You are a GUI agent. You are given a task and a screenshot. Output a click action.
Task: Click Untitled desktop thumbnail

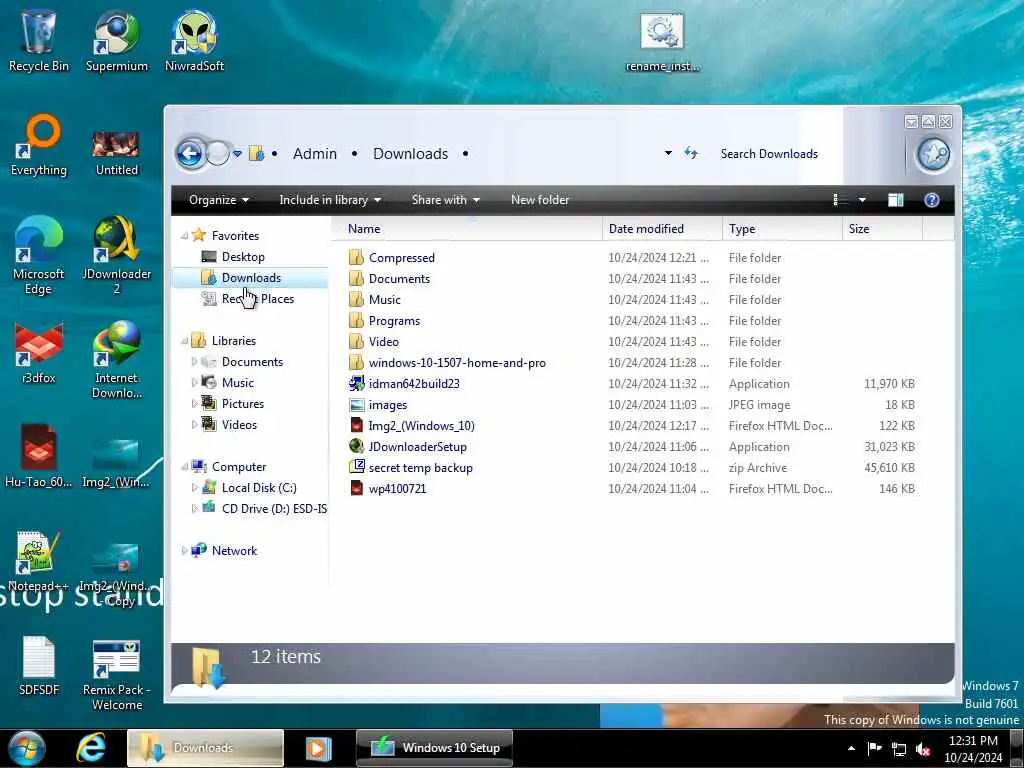point(116,153)
